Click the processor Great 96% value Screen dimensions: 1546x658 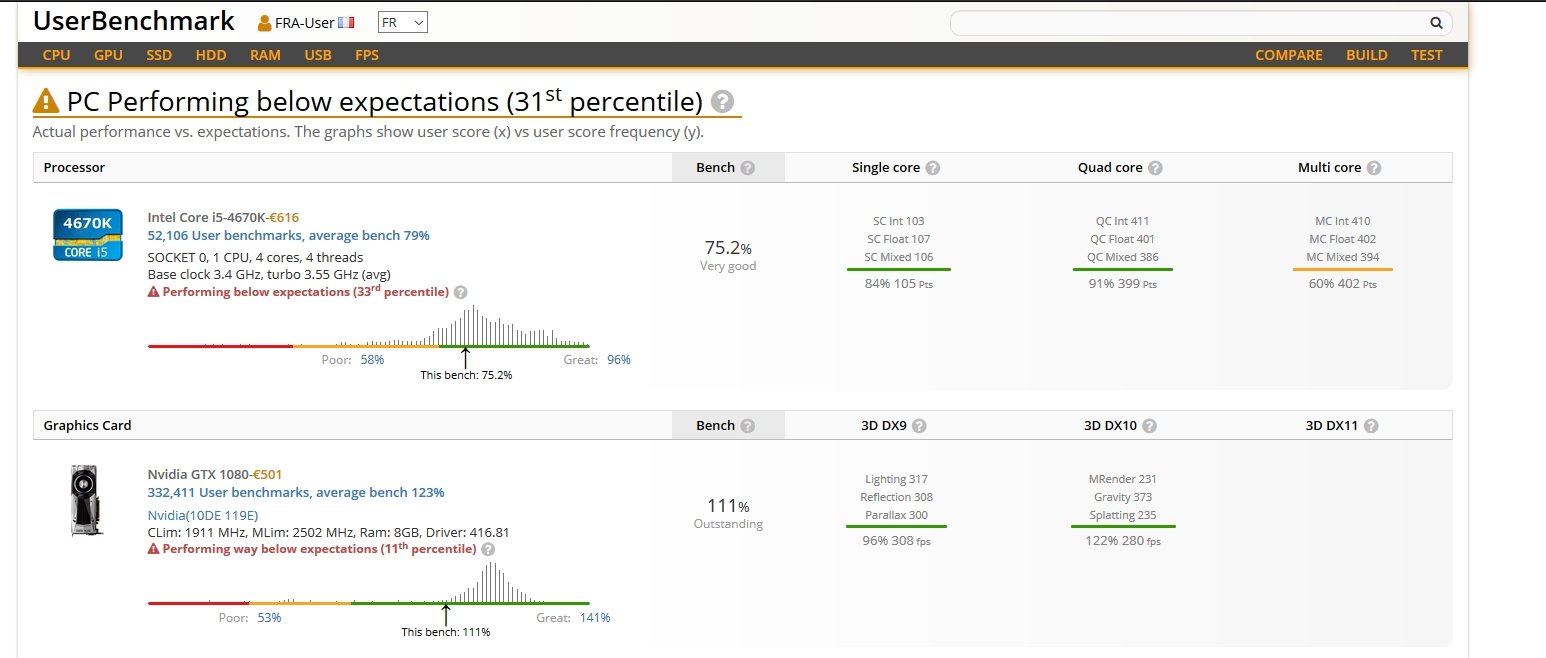pos(619,360)
